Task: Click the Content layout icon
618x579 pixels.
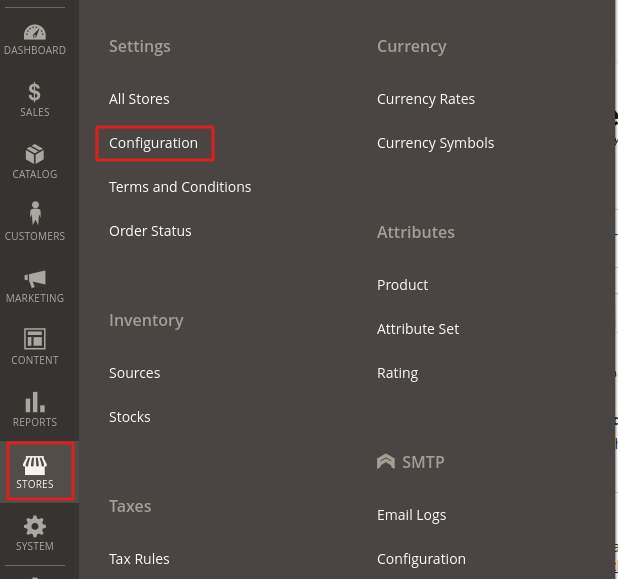Action: 35,340
